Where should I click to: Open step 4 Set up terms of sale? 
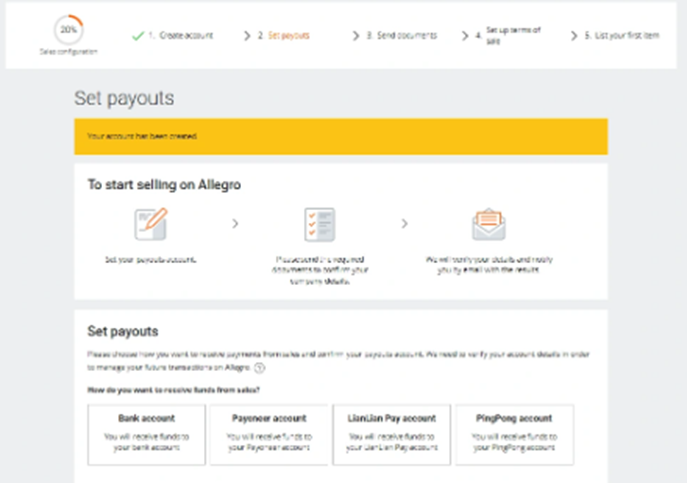click(x=508, y=36)
